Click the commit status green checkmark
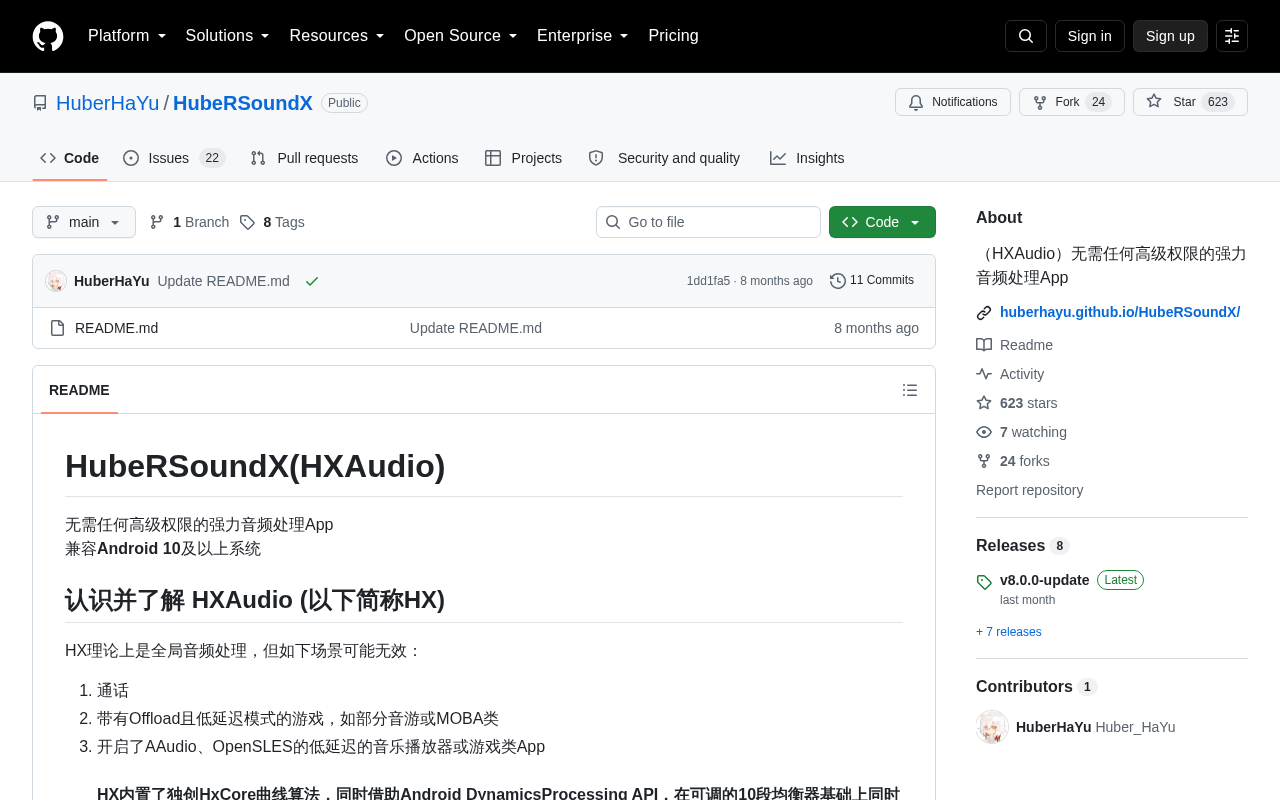 tap(312, 281)
